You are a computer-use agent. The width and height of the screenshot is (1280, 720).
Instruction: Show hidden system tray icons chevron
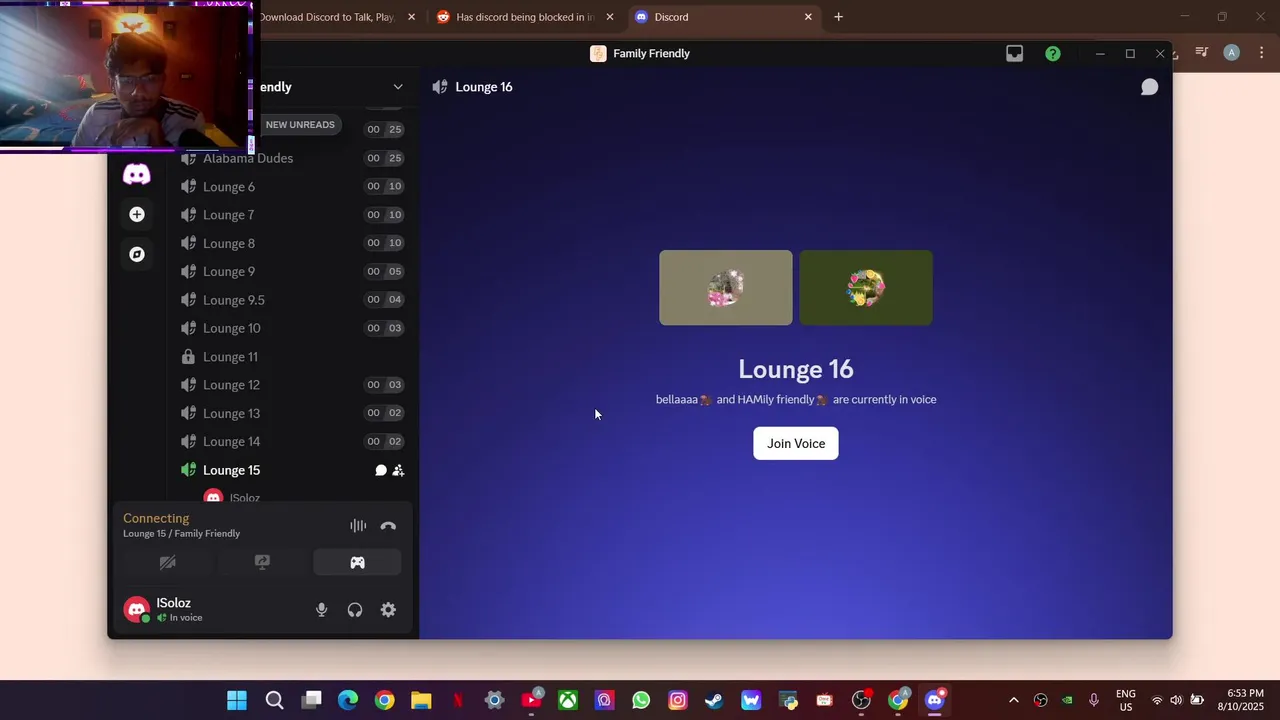tap(1013, 700)
